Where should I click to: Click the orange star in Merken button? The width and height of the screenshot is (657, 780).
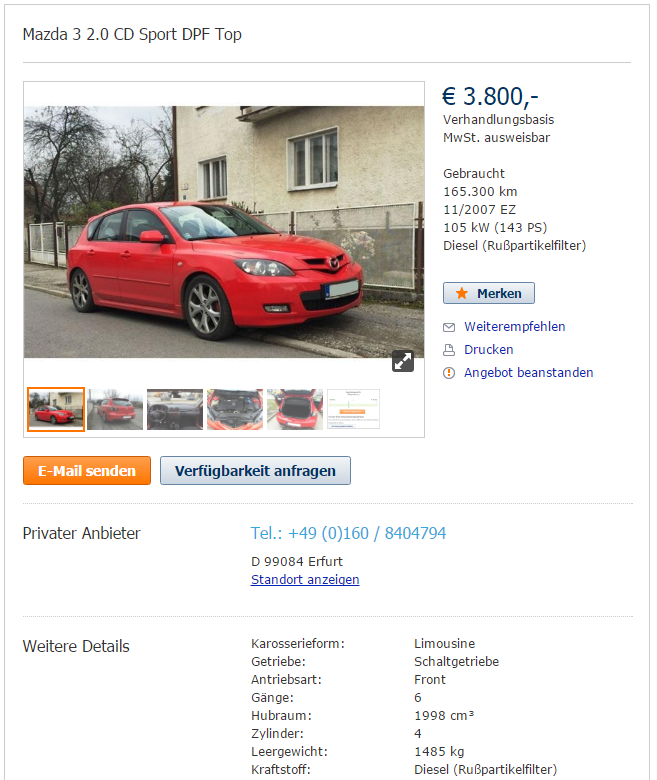(462, 293)
